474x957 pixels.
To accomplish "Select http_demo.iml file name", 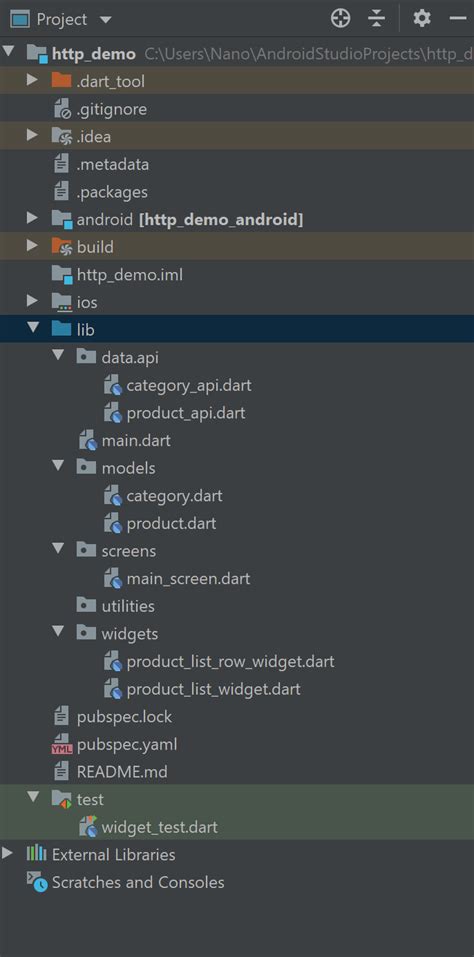I will tap(130, 275).
